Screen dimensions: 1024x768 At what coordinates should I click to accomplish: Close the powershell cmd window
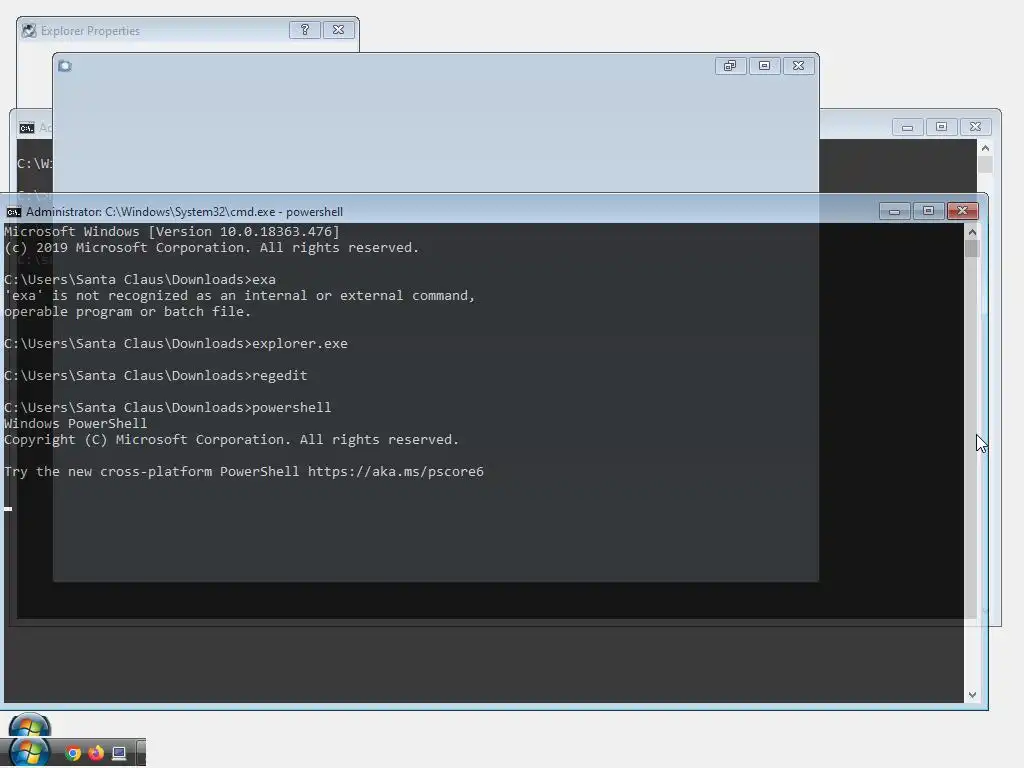coord(963,211)
